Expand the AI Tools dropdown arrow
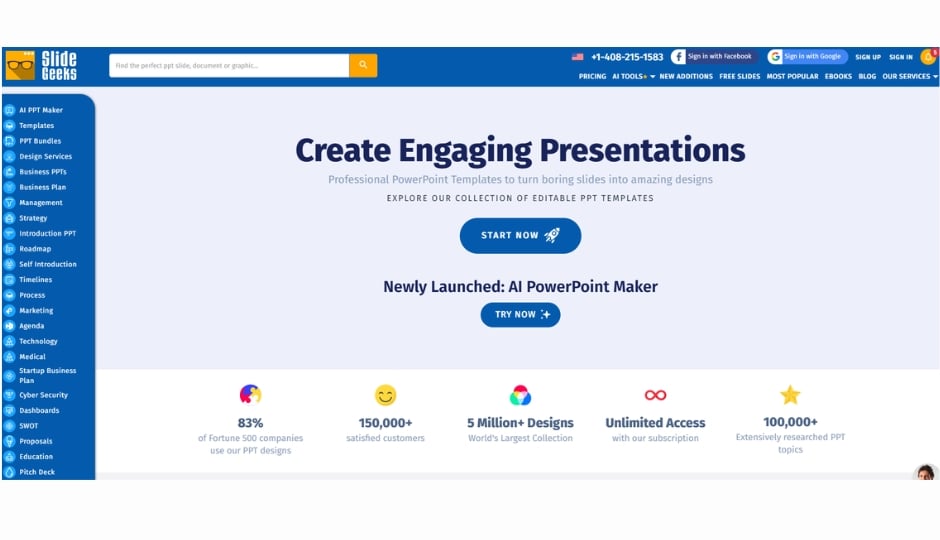This screenshot has width=940, height=540. pyautogui.click(x=652, y=77)
